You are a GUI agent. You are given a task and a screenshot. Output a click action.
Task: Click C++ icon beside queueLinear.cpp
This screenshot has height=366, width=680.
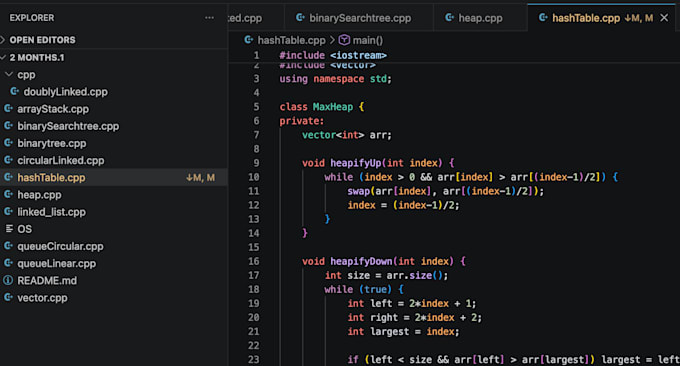click(8, 263)
